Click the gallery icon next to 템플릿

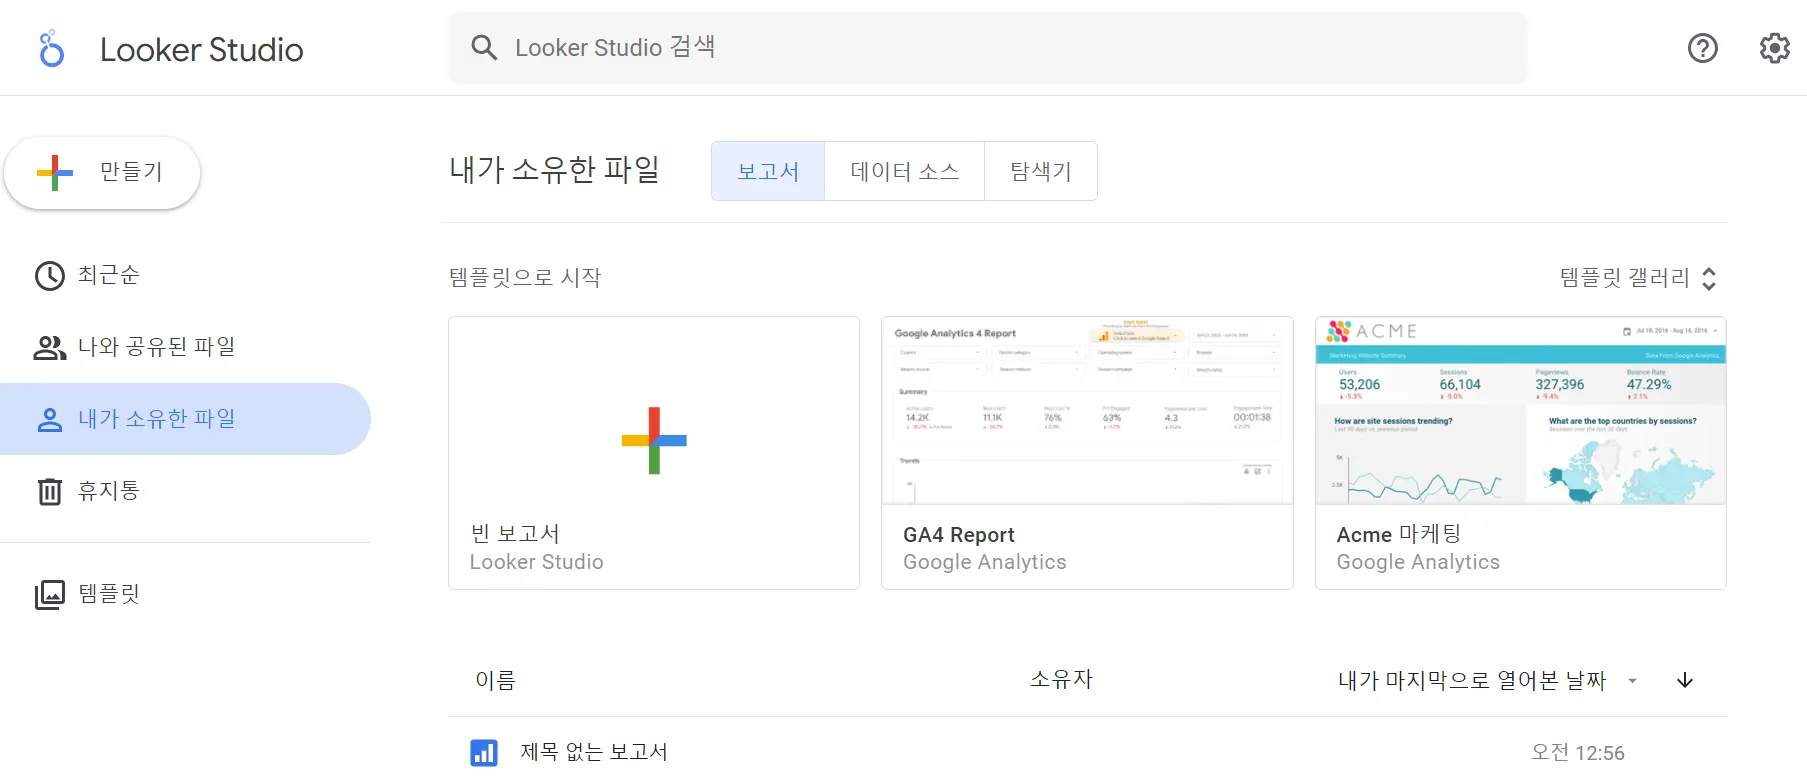coord(50,594)
